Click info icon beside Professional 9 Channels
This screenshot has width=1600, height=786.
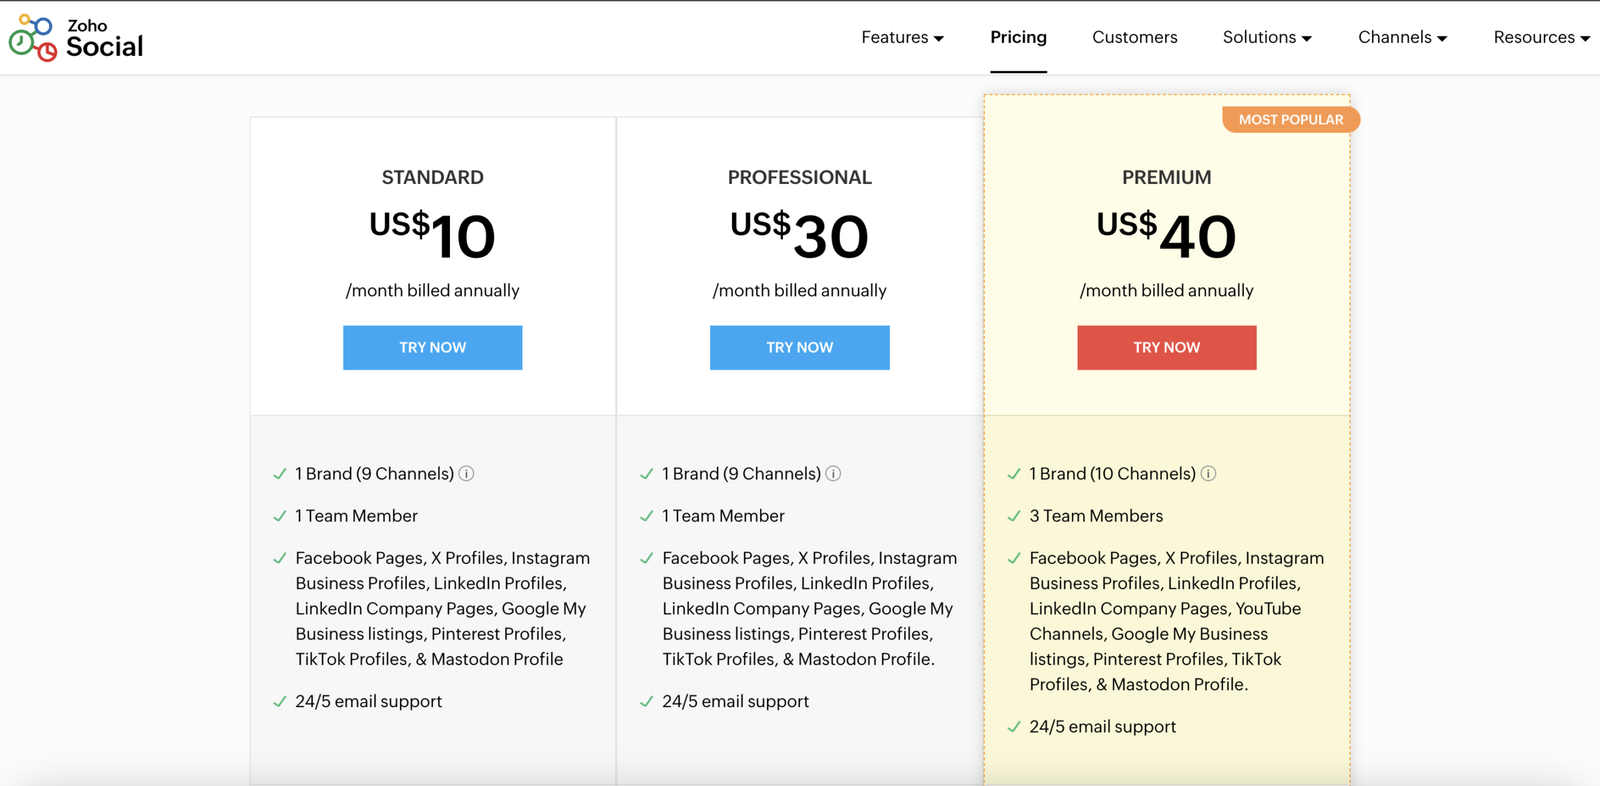tap(833, 474)
